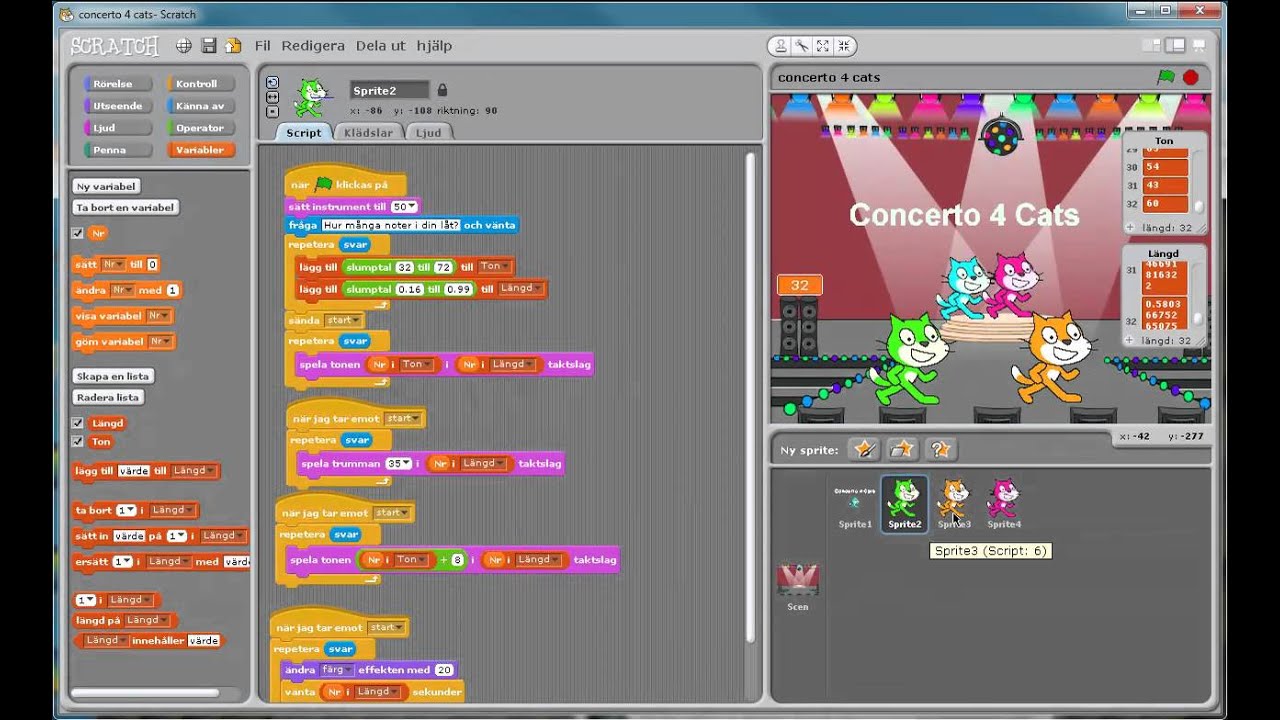Click the save project disk icon

click(209, 46)
